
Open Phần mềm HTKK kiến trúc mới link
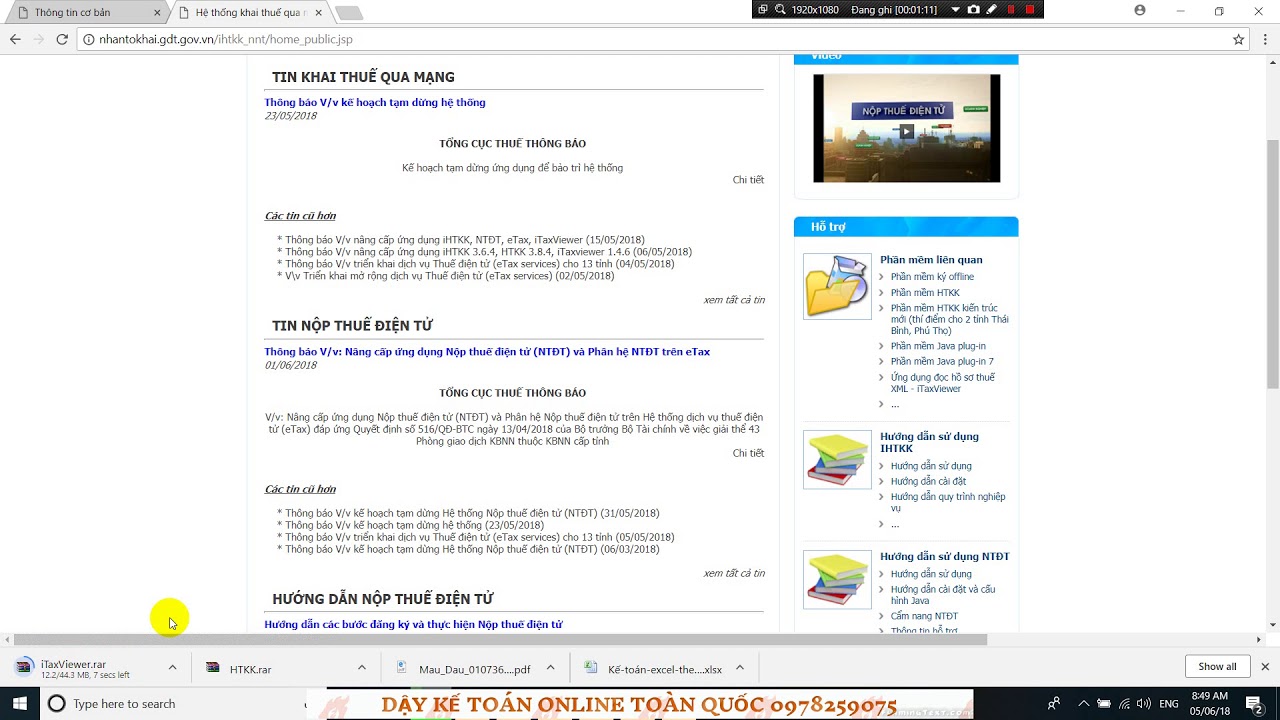(950, 319)
